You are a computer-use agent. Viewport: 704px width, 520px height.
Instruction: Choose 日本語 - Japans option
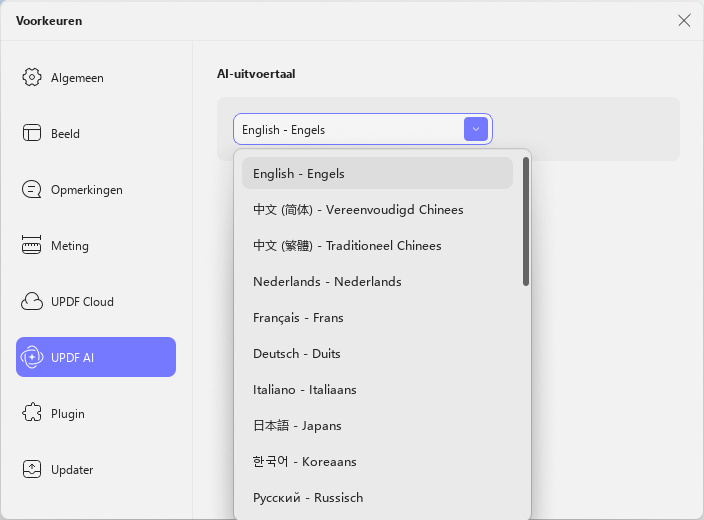click(x=377, y=425)
